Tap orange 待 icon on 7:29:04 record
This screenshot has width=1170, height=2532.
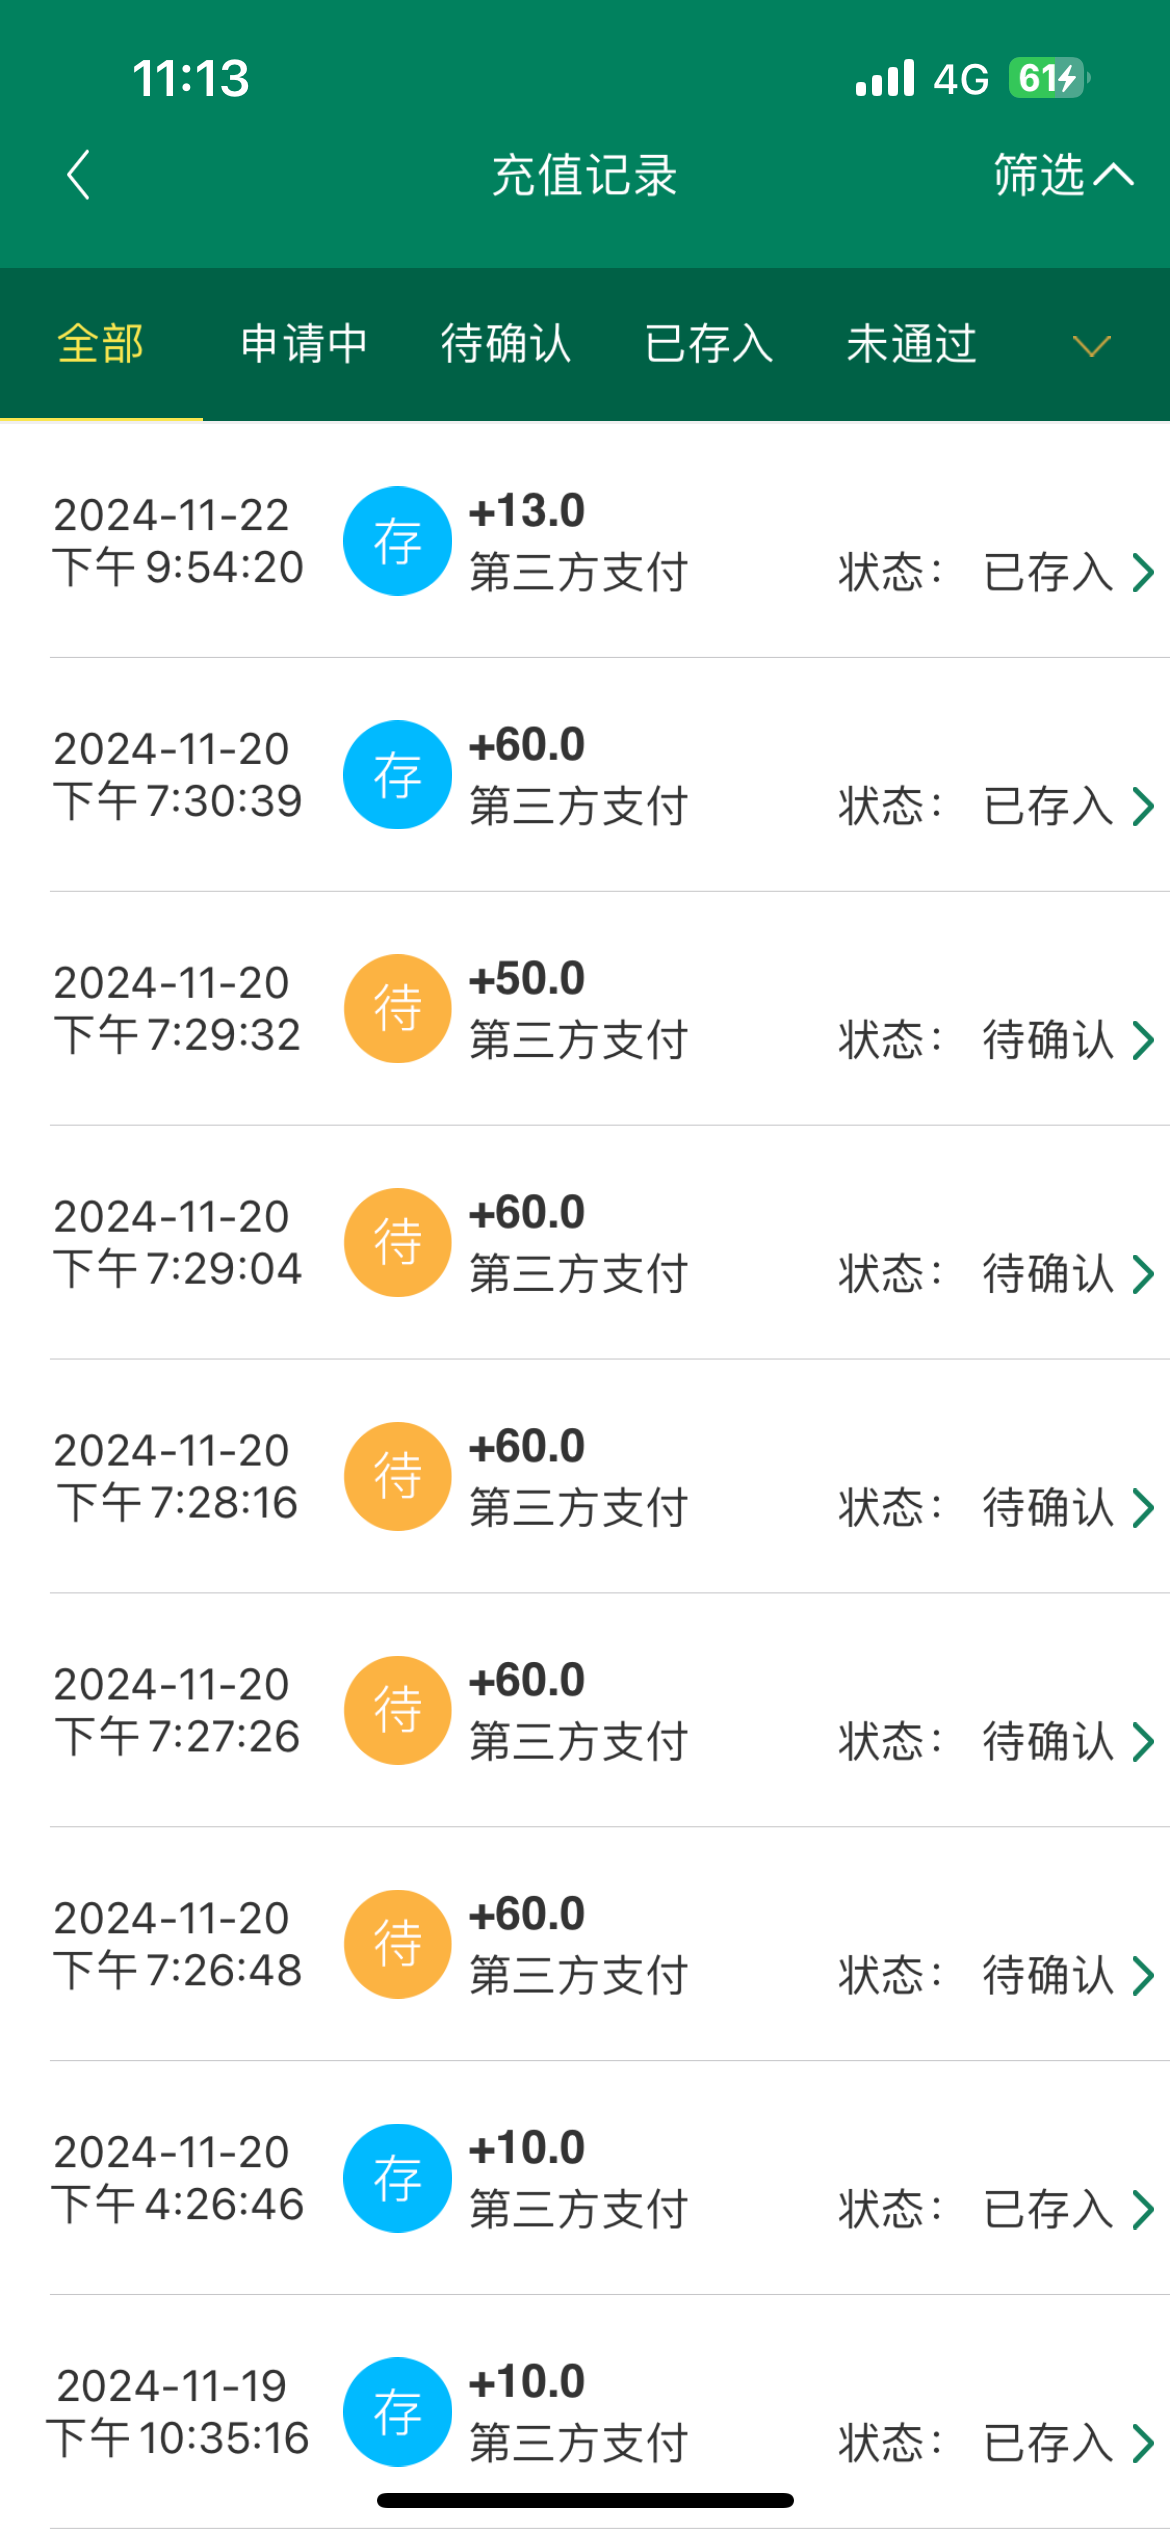397,1242
